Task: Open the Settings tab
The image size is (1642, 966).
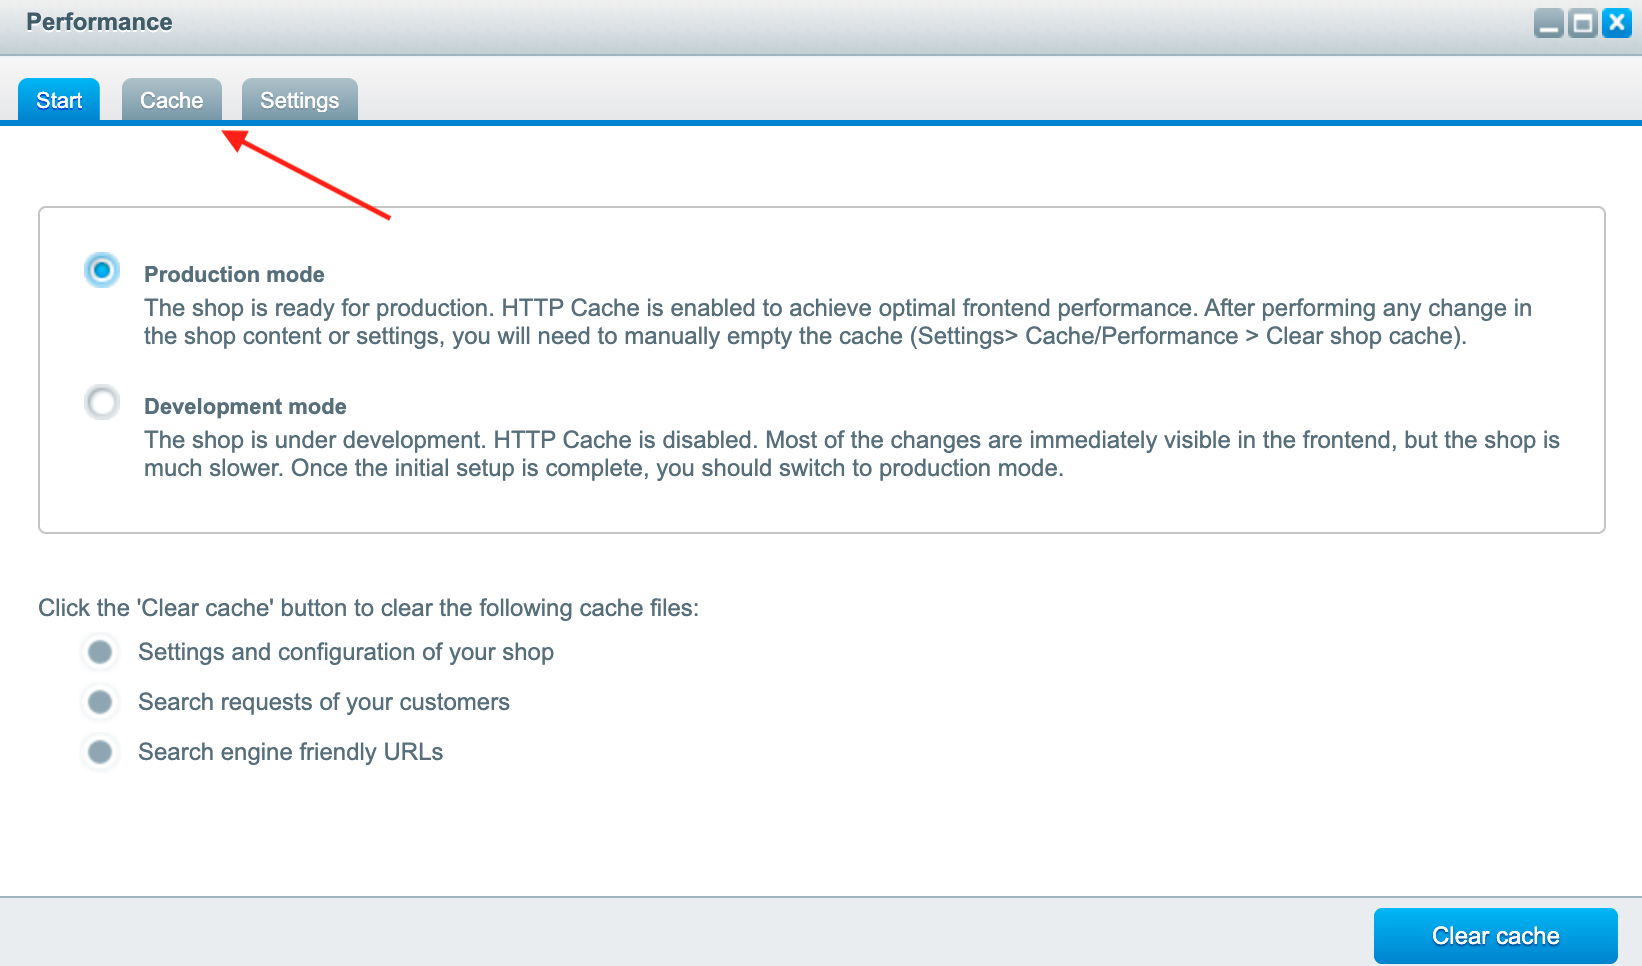Action: point(299,100)
